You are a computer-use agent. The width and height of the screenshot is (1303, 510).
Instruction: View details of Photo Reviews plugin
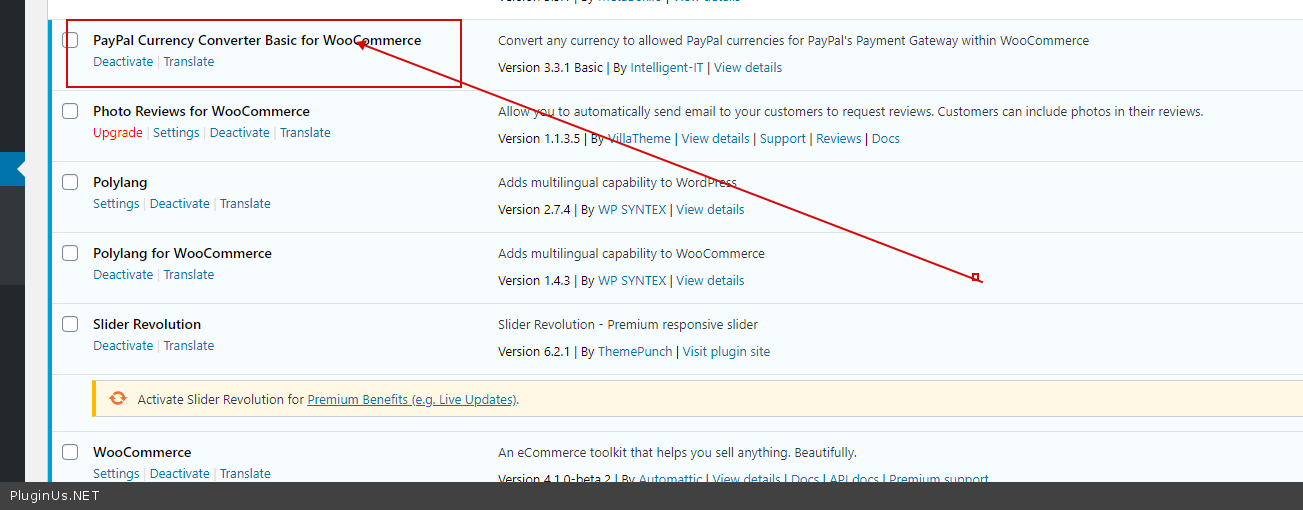coord(715,139)
